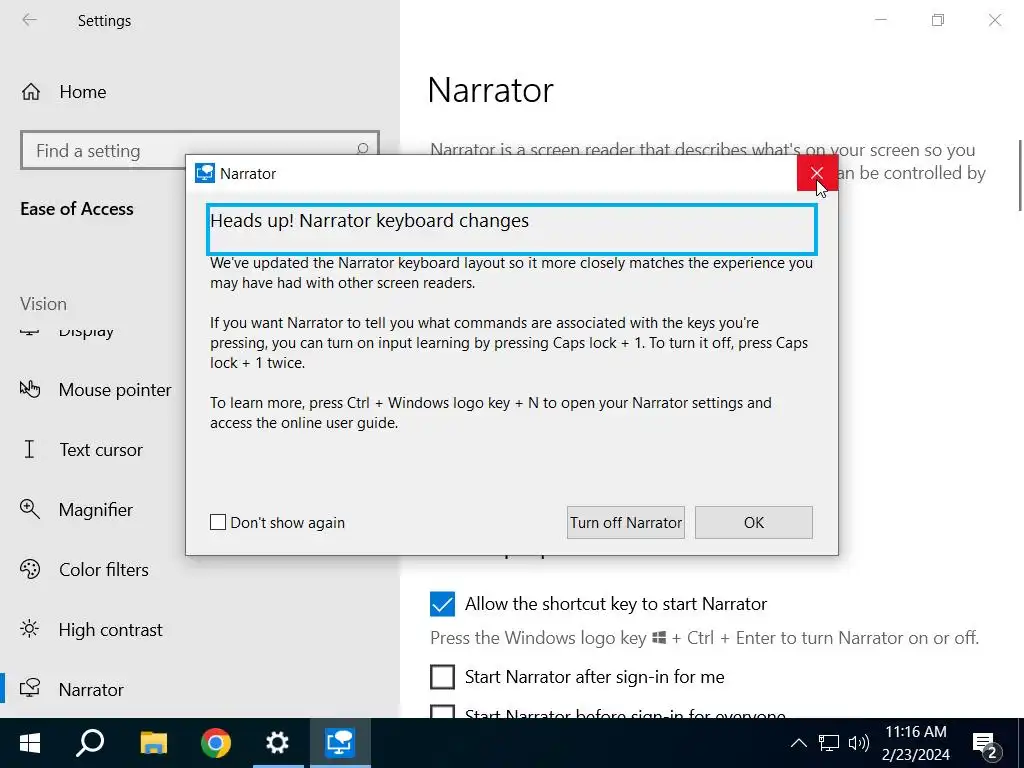Open taskbar Search
The image size is (1024, 768).
pos(90,743)
